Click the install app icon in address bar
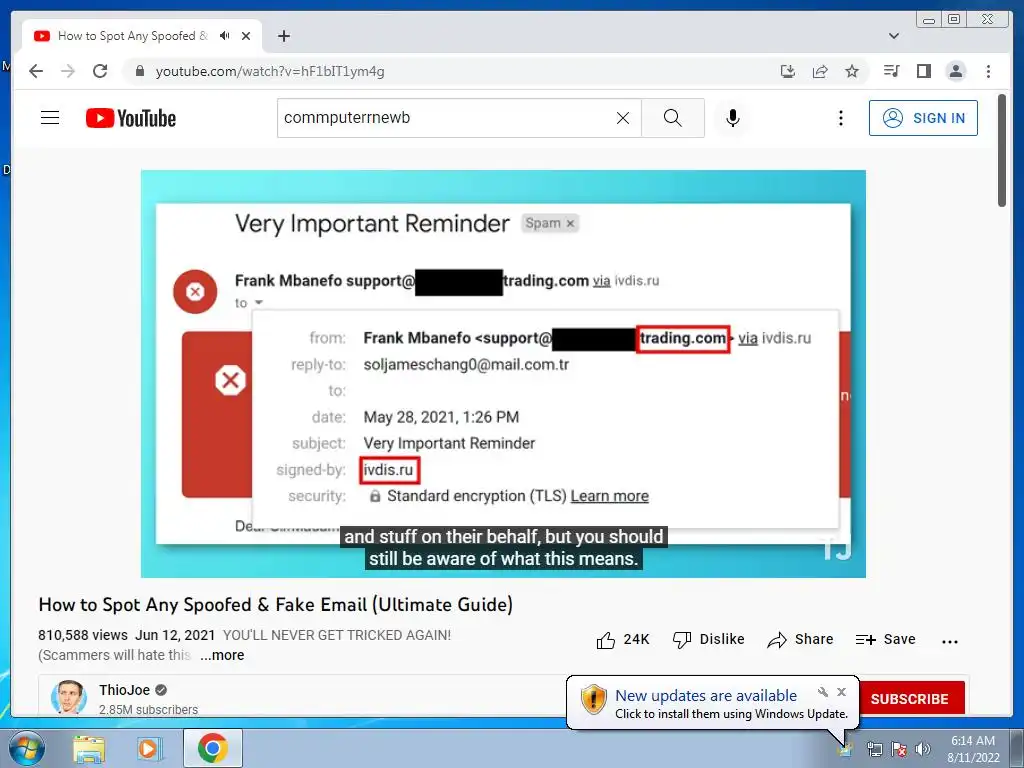Viewport: 1024px width, 768px height. click(788, 71)
